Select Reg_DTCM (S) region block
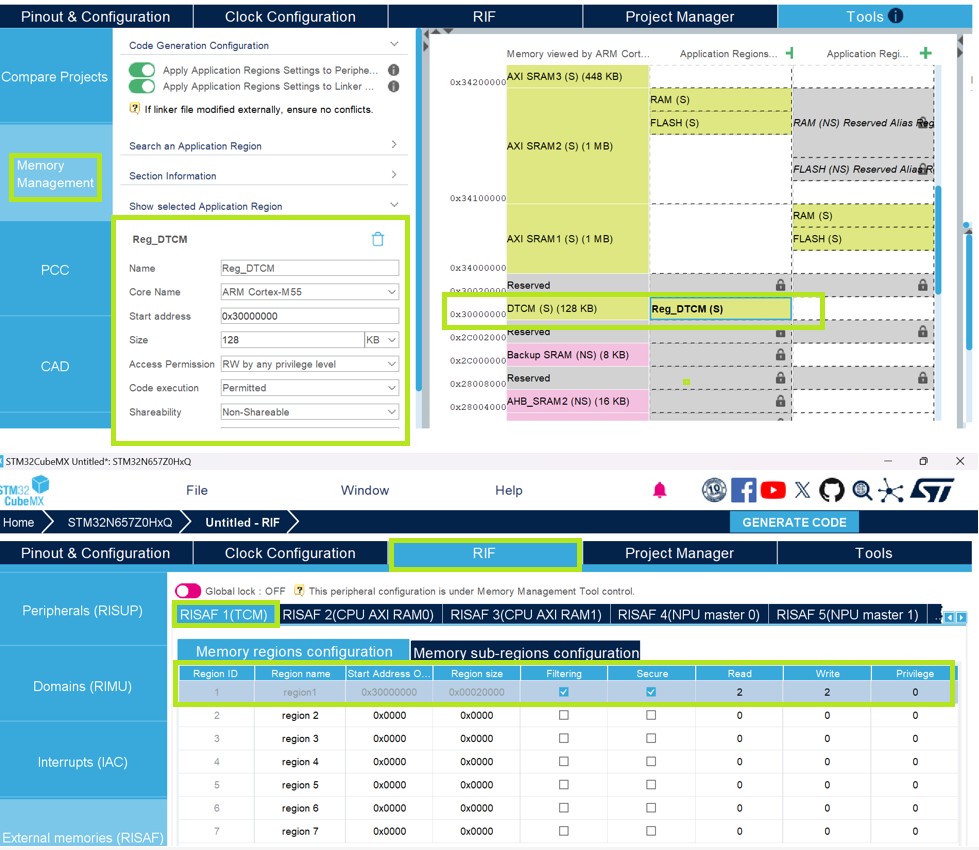The width and height of the screenshot is (979, 850). (x=721, y=309)
